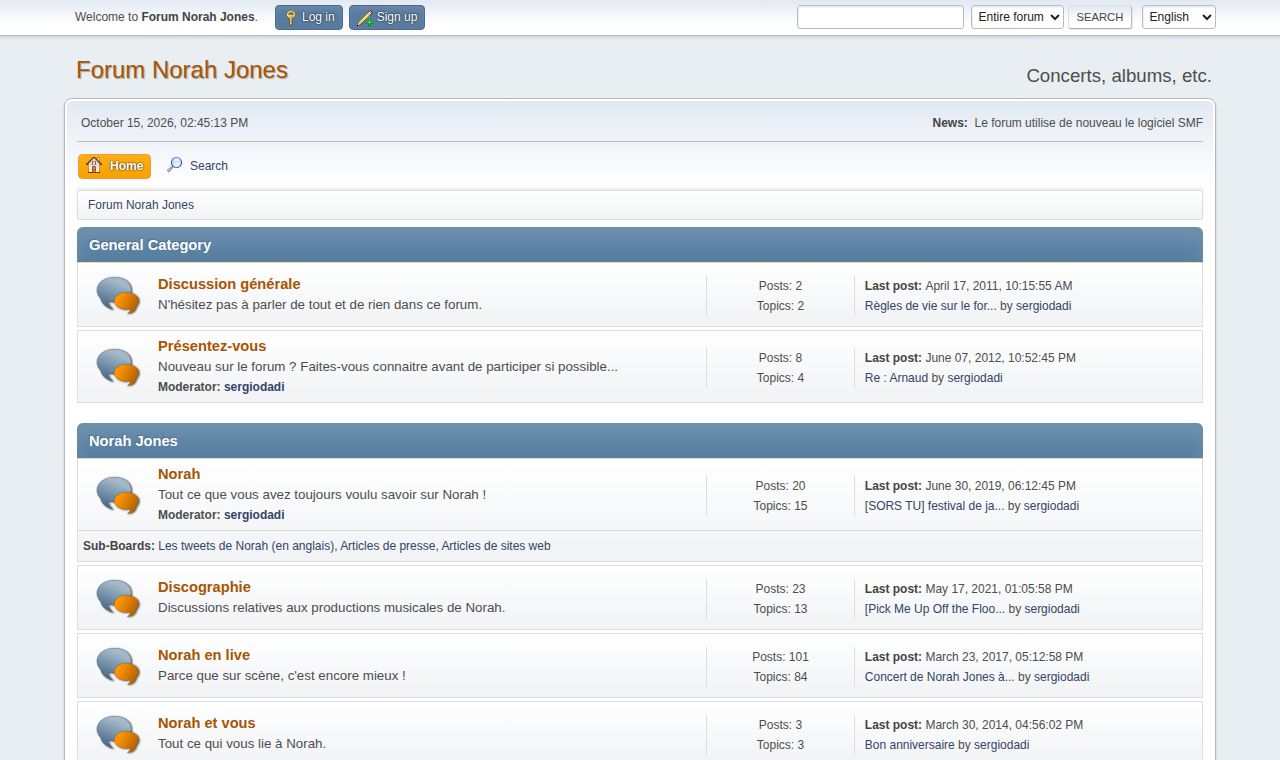Click the Norah et vous board icon
The height and width of the screenshot is (760, 1280).
pos(118,734)
